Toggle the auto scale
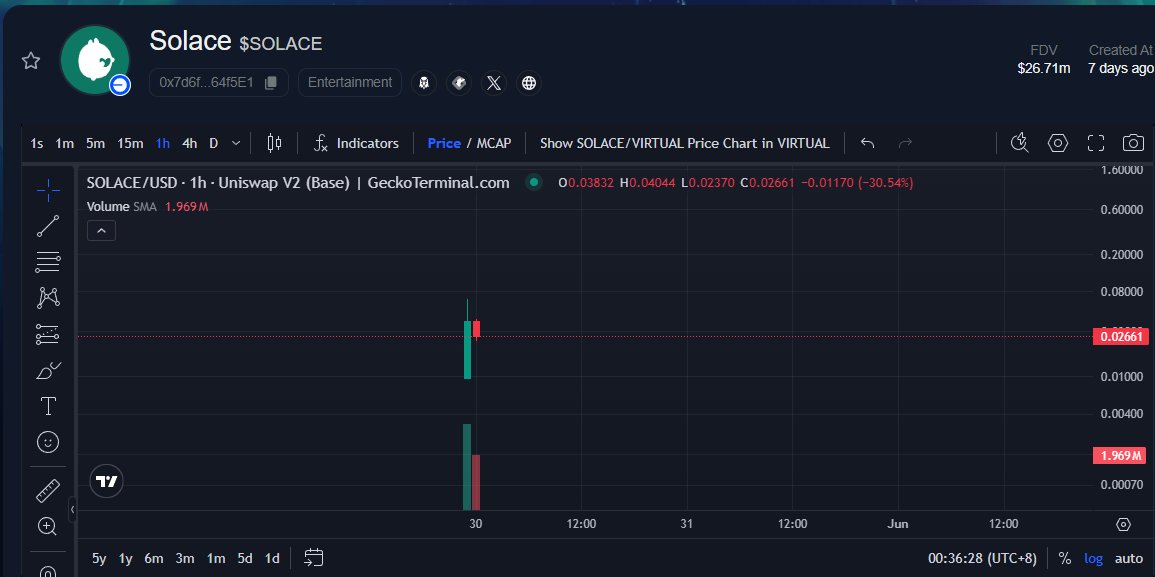Screen dimensions: 1155x577 click(x=1128, y=559)
